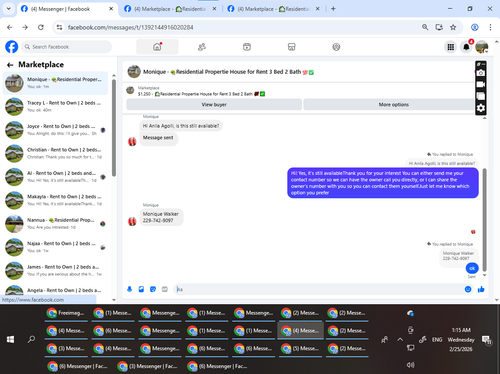The width and height of the screenshot is (500, 374).
Task: Go back with browser back arrow
Action: 10,27
